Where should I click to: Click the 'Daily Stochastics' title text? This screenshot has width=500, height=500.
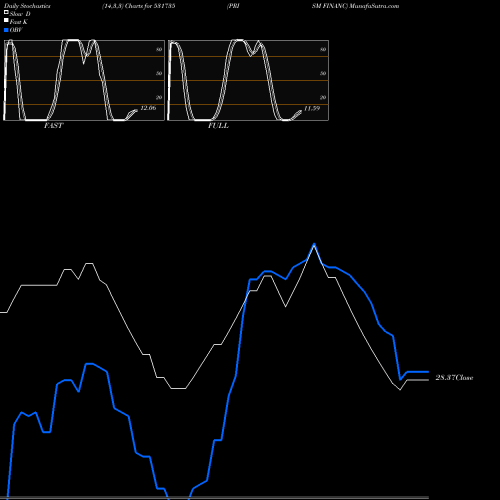[27, 6]
